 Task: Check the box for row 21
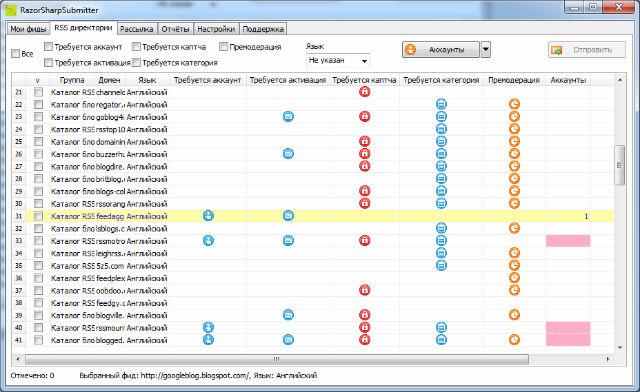click(38, 92)
